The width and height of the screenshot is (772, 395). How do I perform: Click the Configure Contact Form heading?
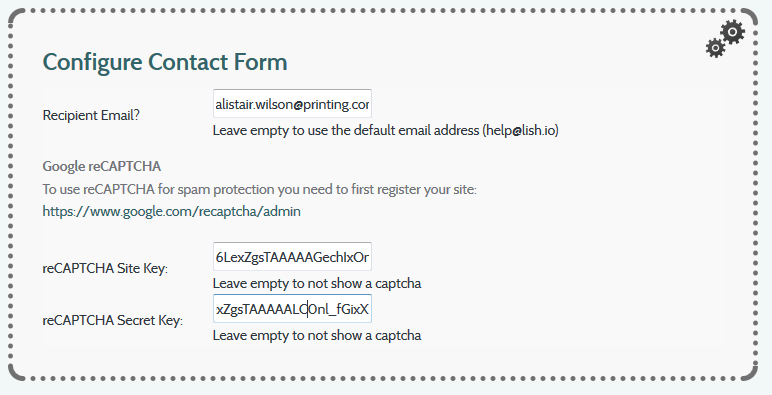tap(165, 62)
